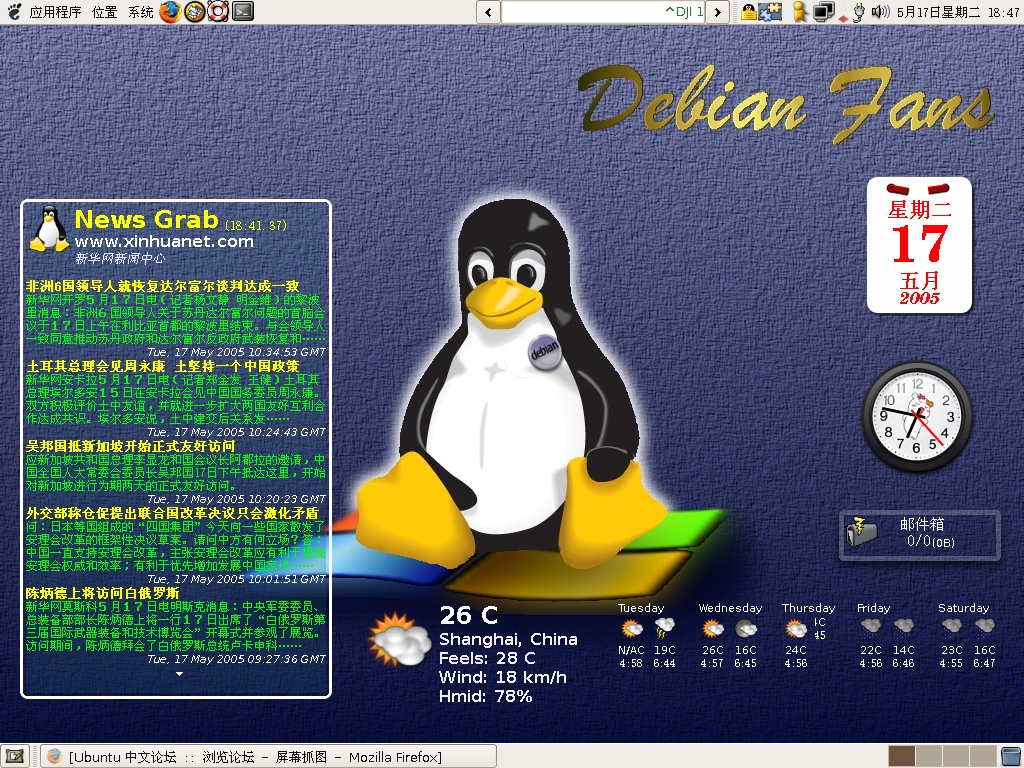Switch to the Mozilla Firefox taskbar window
The height and width of the screenshot is (768, 1024).
coord(268,757)
